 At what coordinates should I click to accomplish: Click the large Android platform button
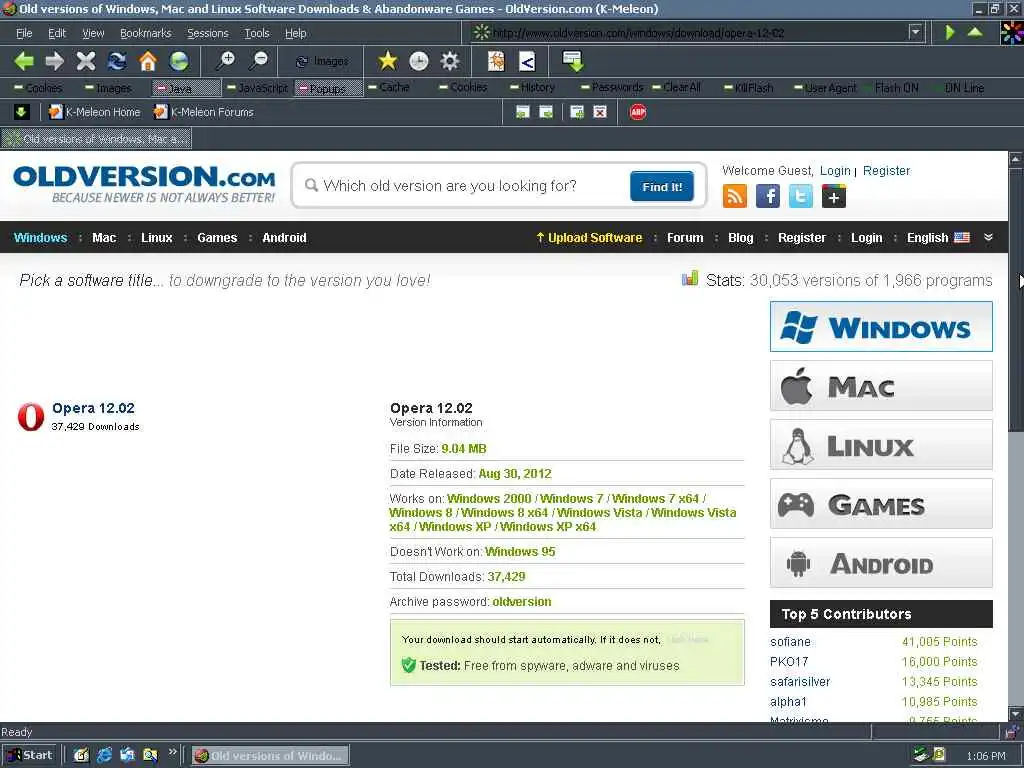click(881, 563)
